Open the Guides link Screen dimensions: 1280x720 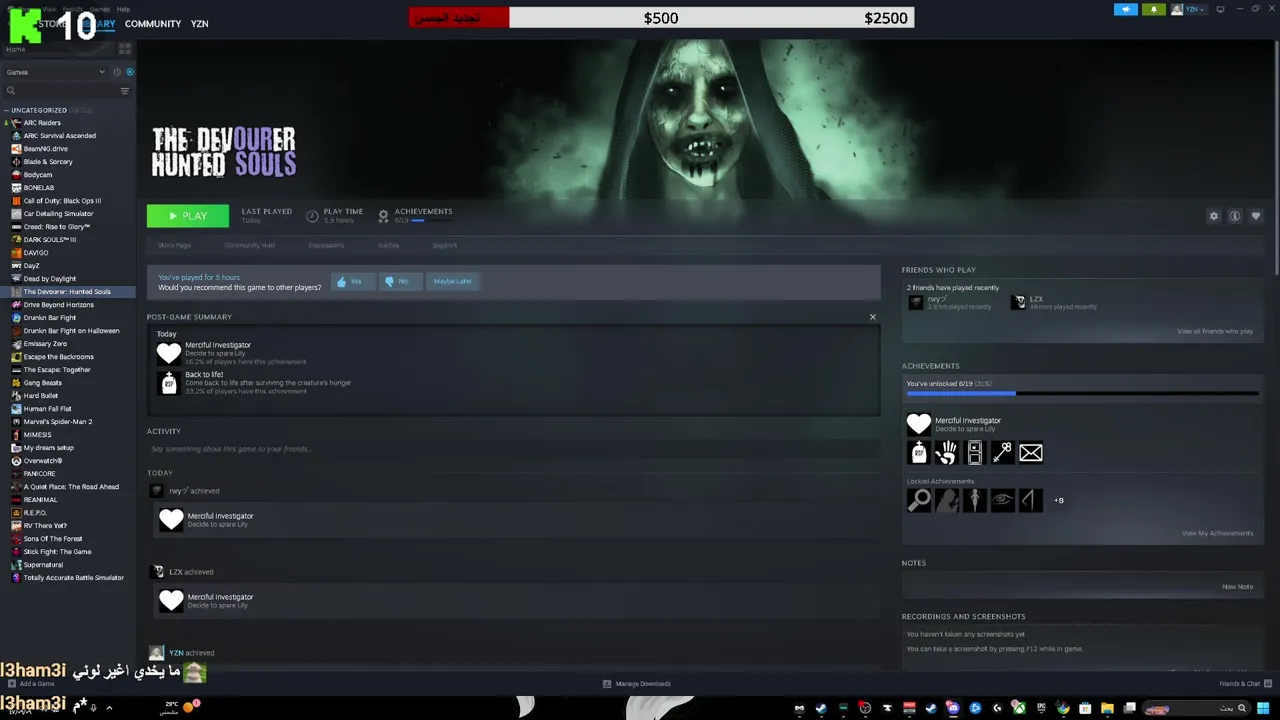click(388, 245)
